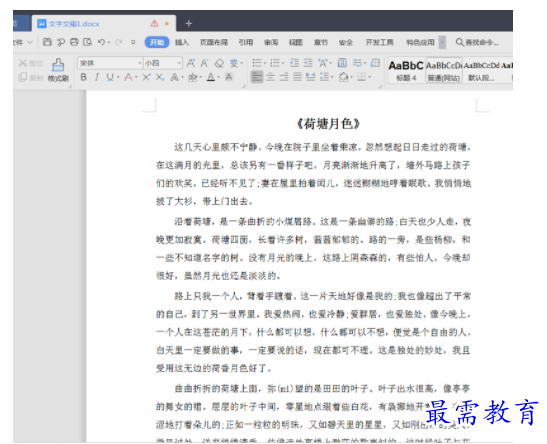Open the 引用 ribbon tab

(x=246, y=42)
